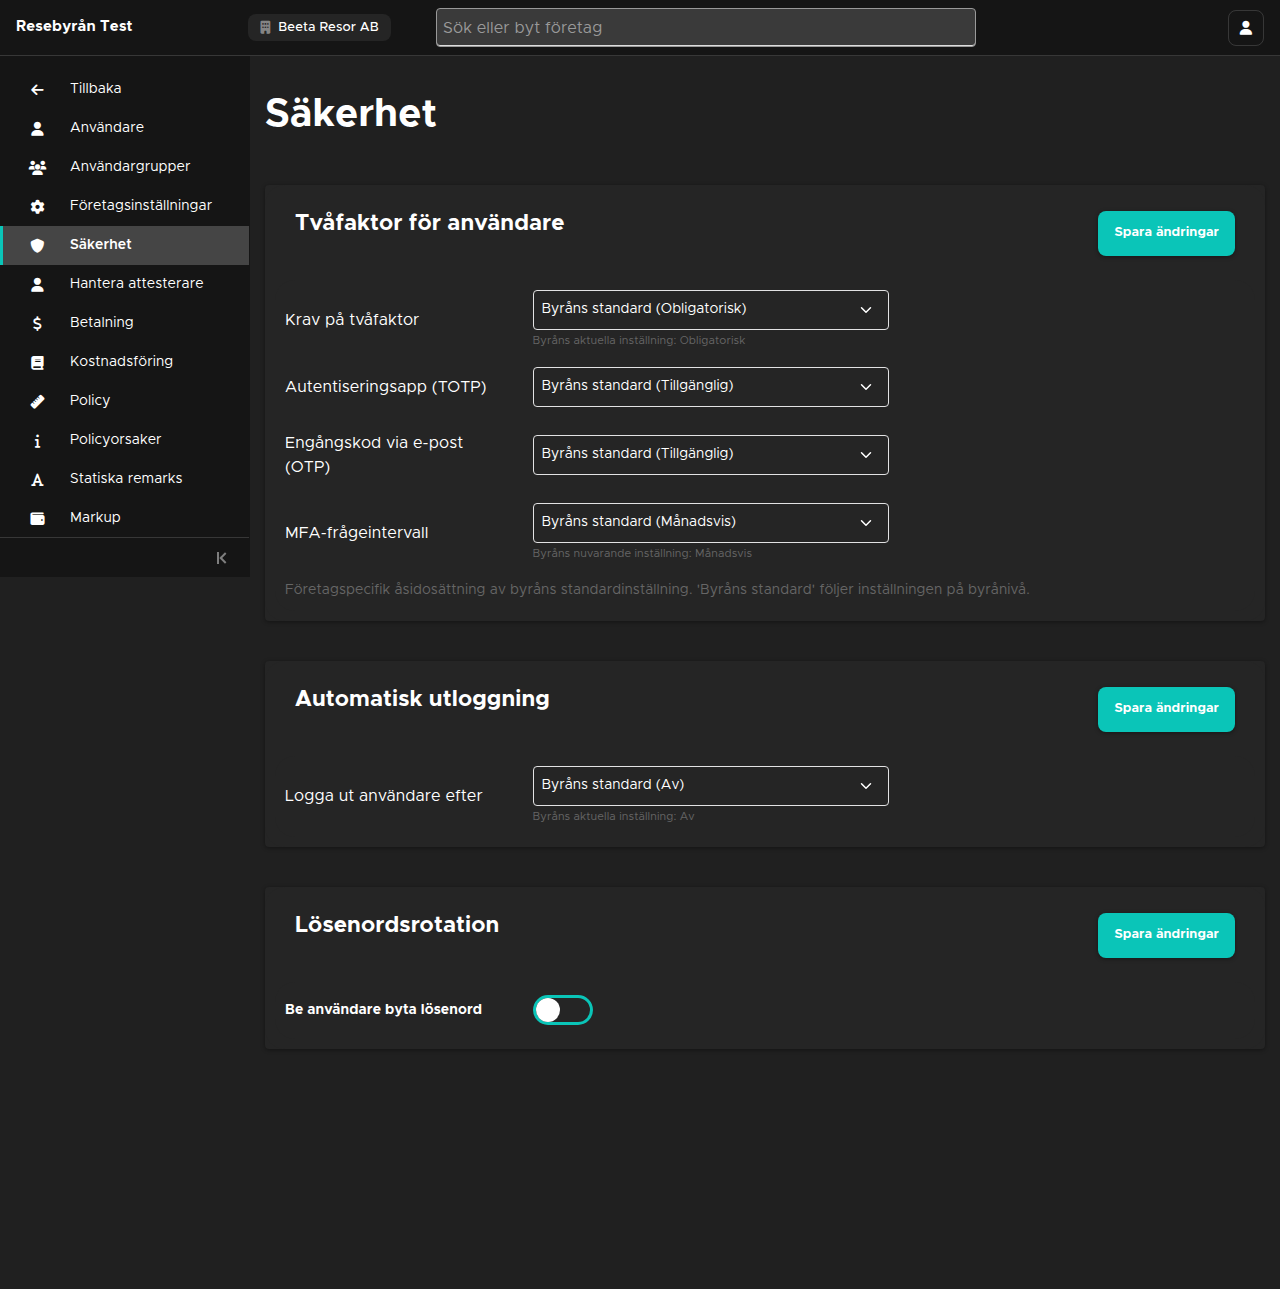Image resolution: width=1280 pixels, height=1289 pixels.
Task: Click the 'Byråns aktuella inställning: Obligatorisk' hint
Action: click(x=639, y=340)
